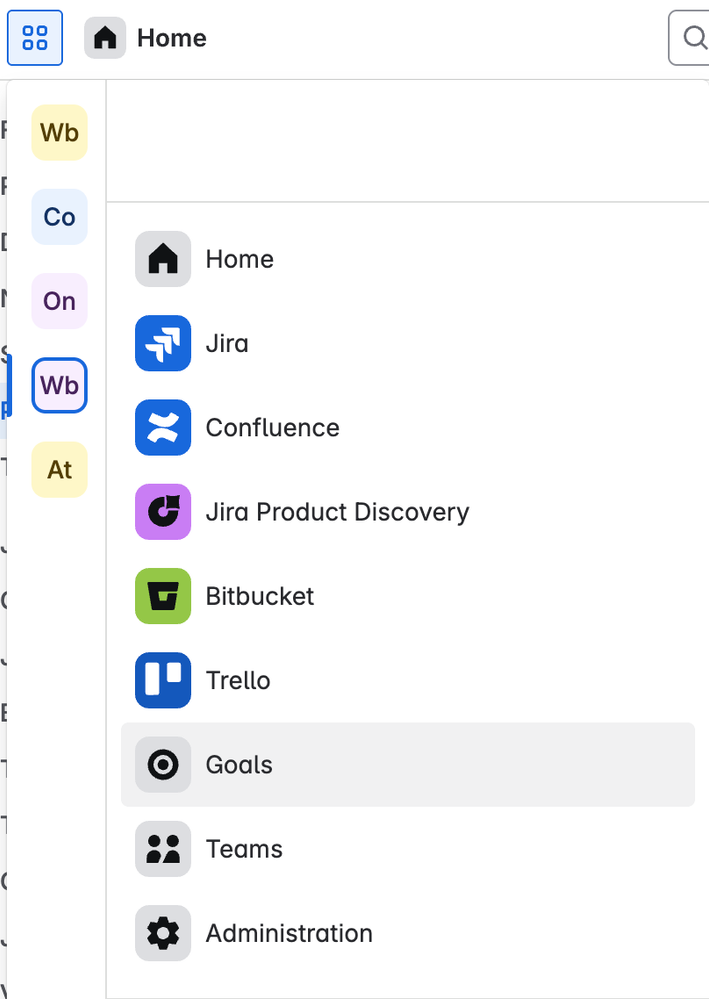Open Administration from the app list
Viewport: 709px width, 999px height.
(408, 933)
